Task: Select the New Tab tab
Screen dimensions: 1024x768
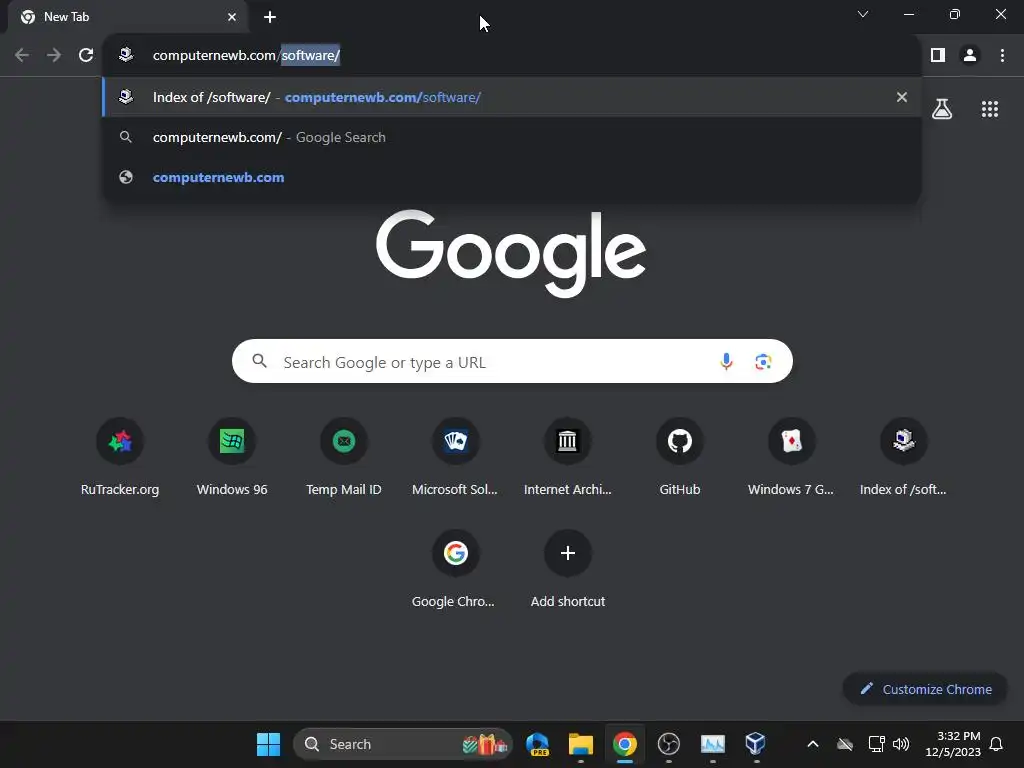Action: (x=128, y=17)
